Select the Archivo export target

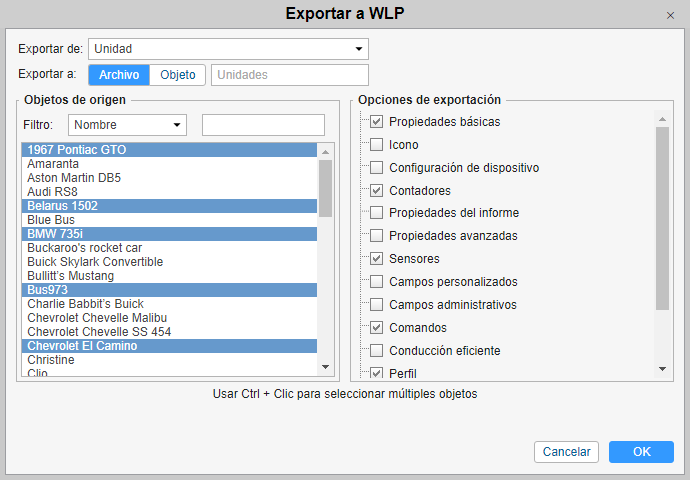coord(119,75)
